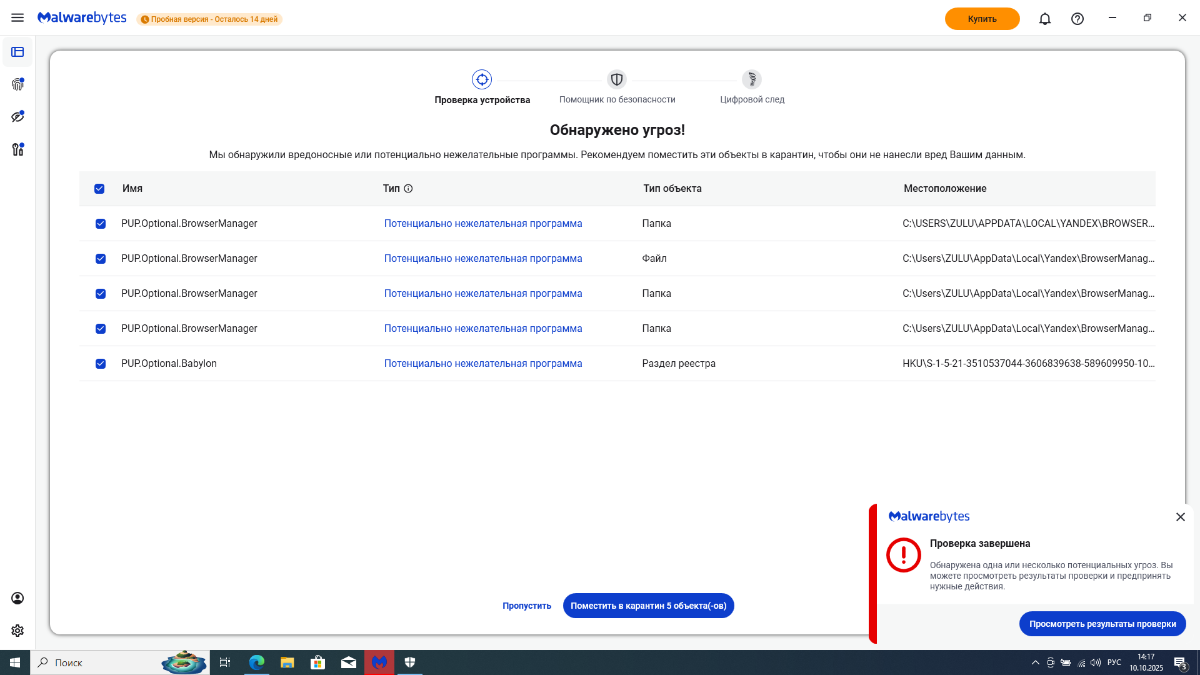Image resolution: width=1200 pixels, height=675 pixels.
Task: Click the Malwarebytes taskbar icon
Action: tap(379, 662)
